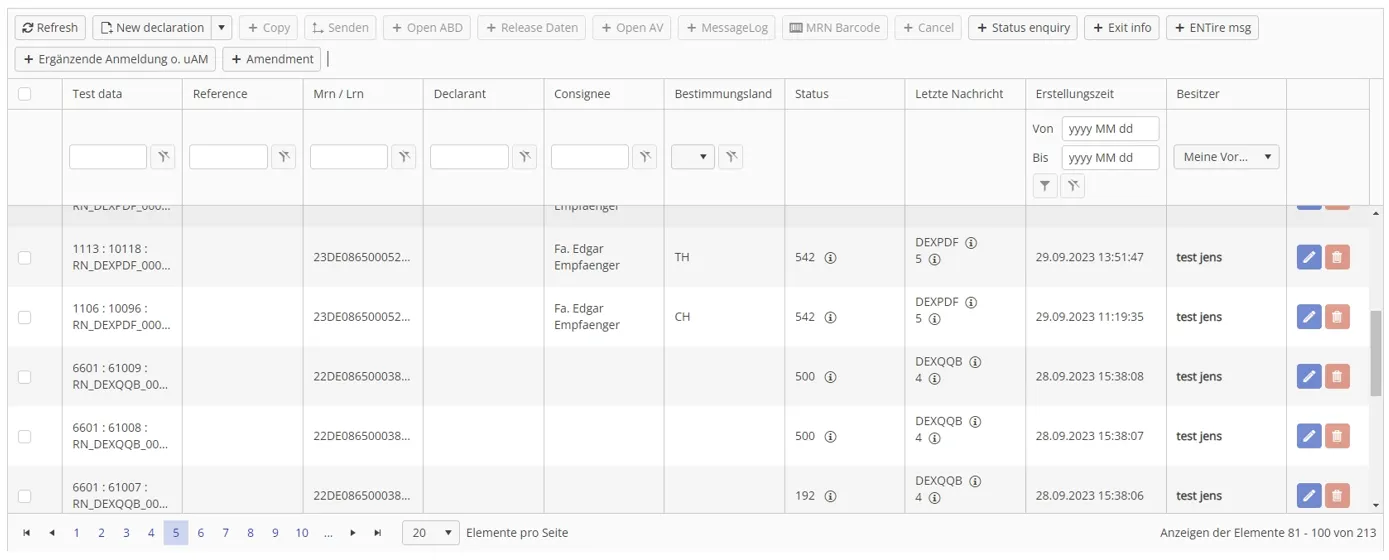Image resolution: width=1389 pixels, height=560 pixels.
Task: Show info for status 192
Action: (830, 496)
